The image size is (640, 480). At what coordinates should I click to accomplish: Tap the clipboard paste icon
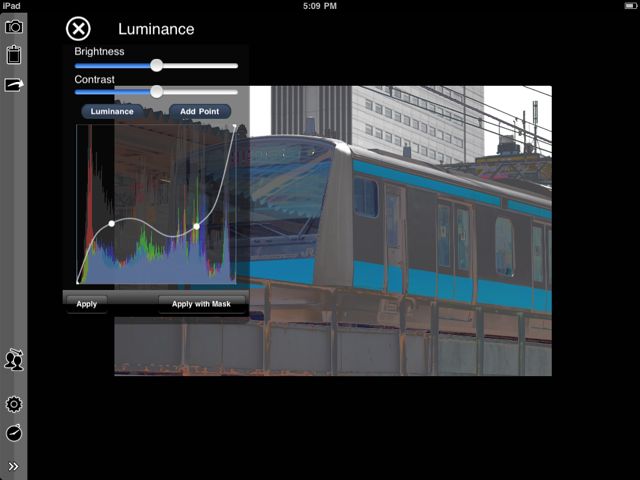pyautogui.click(x=14, y=54)
